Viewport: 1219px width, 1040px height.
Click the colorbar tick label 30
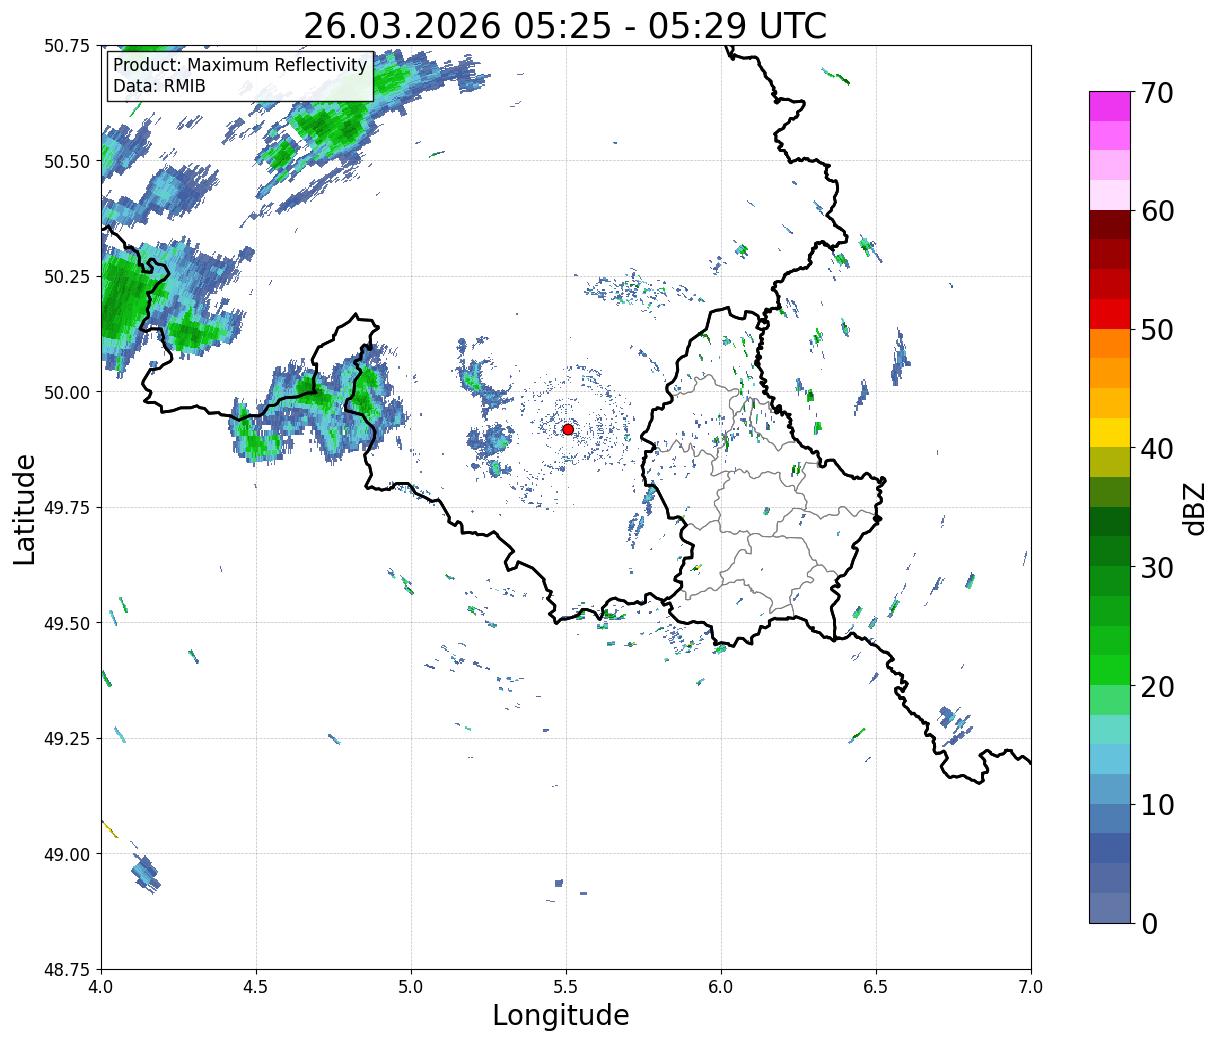pyautogui.click(x=1156, y=567)
